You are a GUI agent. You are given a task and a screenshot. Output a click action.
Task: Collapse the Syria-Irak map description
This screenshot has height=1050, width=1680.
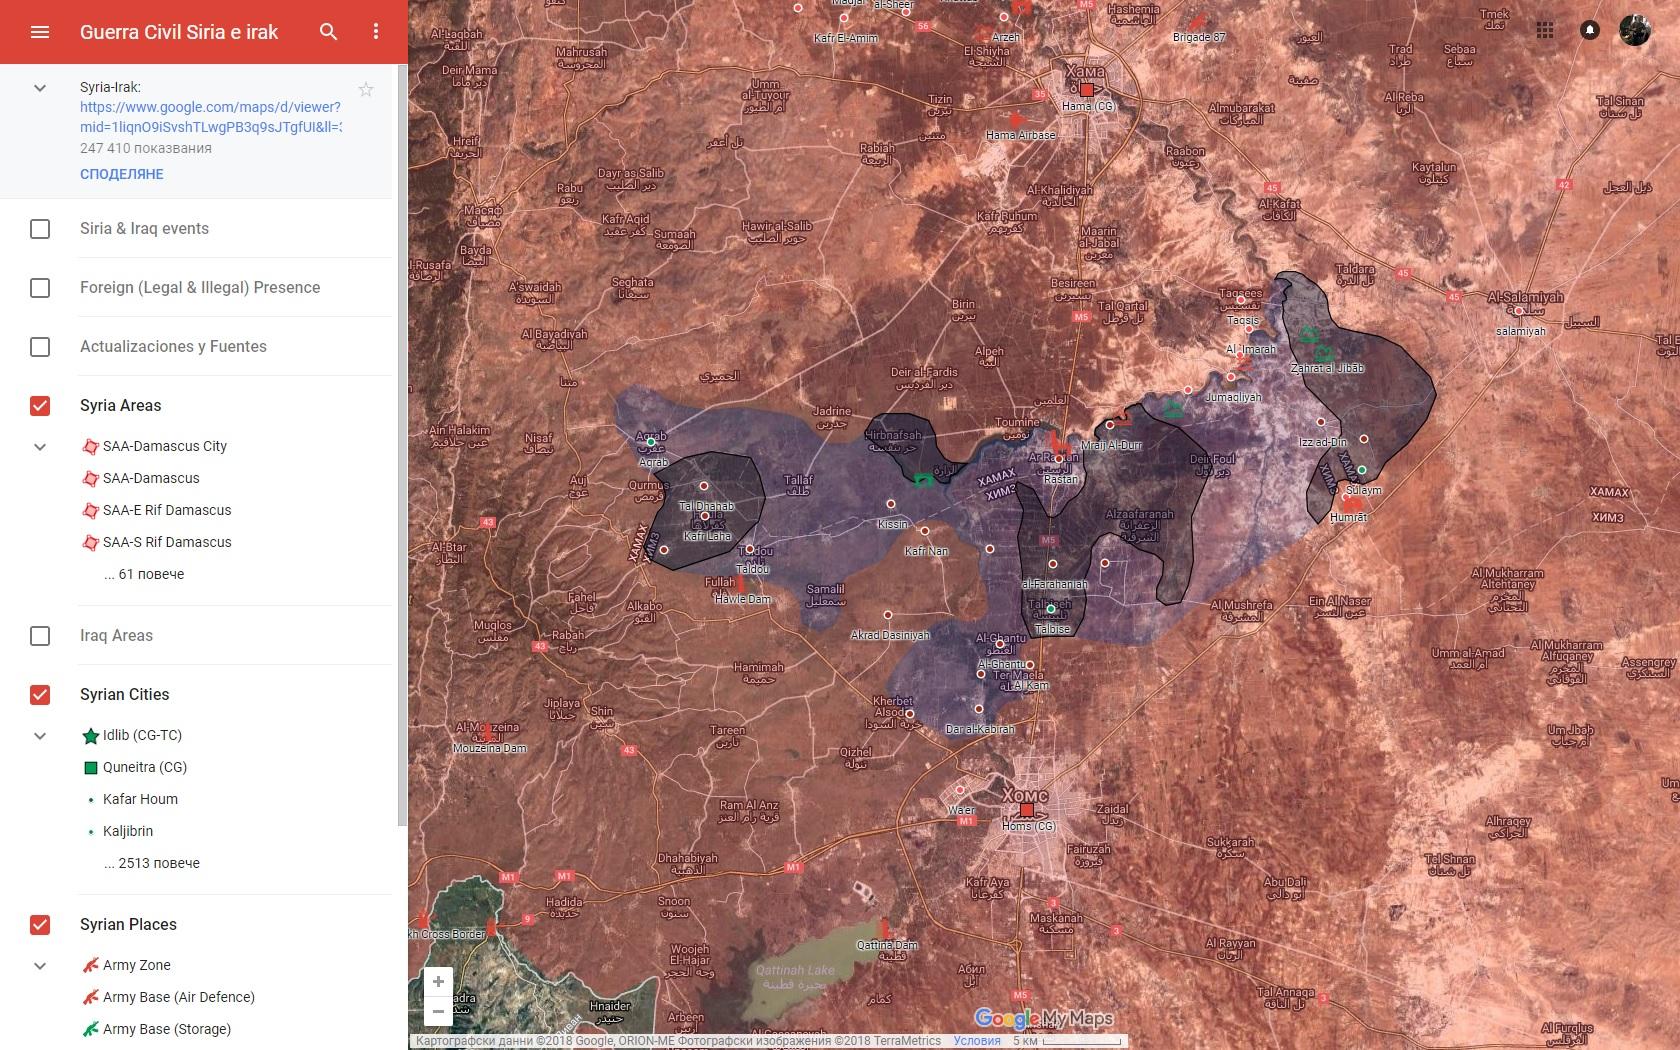(x=40, y=88)
